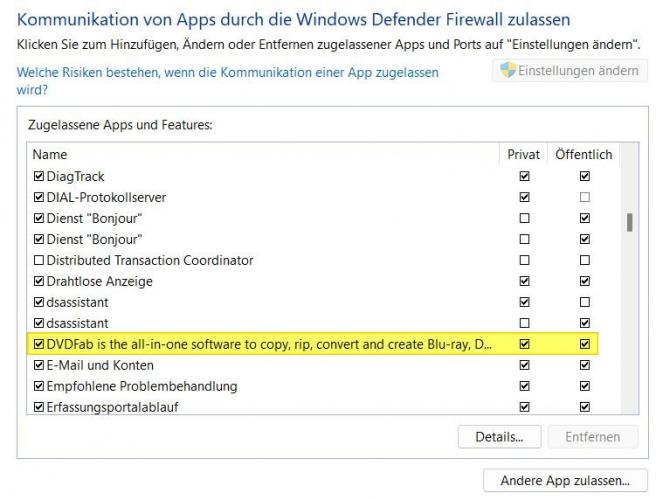Toggle the DiagTrack name checkbox

tap(39, 176)
